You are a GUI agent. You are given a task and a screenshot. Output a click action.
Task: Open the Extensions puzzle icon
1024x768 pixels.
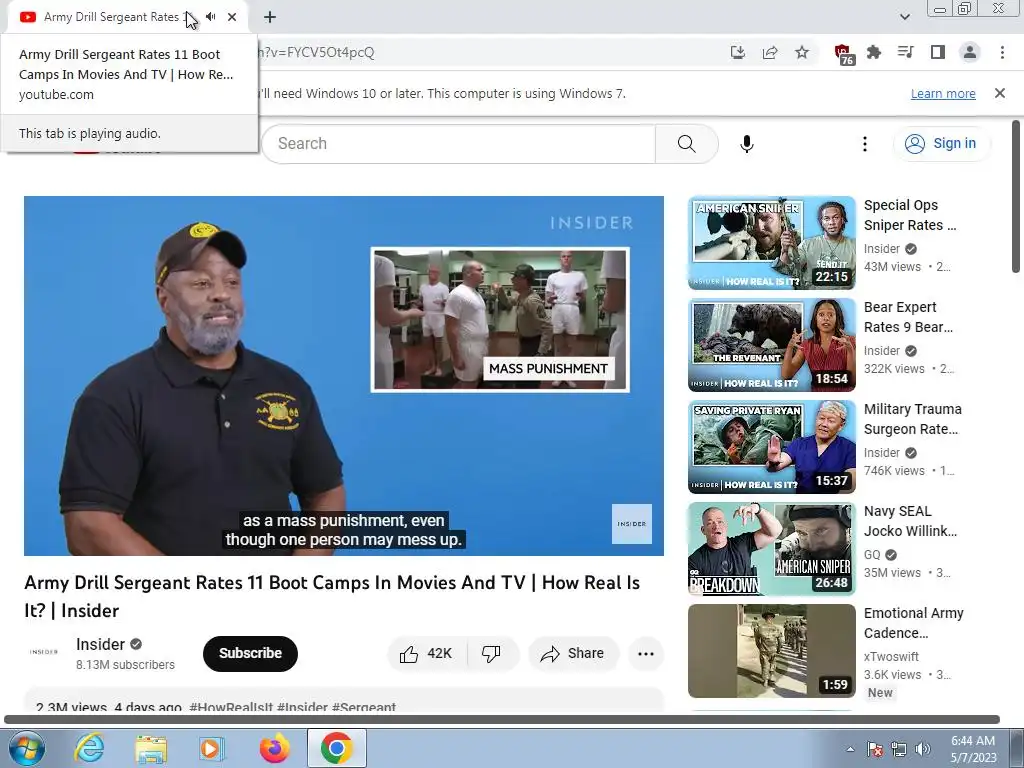click(874, 53)
